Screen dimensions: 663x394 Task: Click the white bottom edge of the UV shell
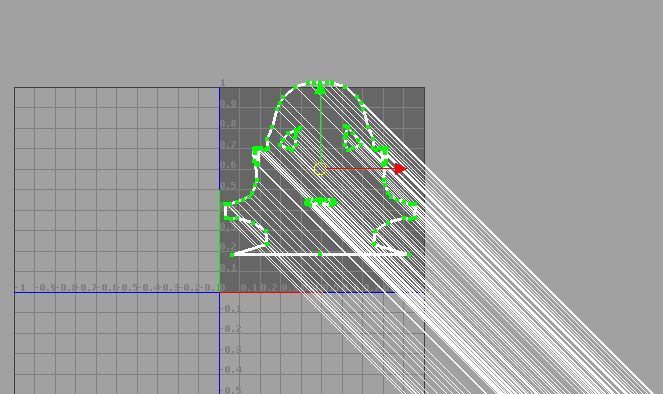320,254
